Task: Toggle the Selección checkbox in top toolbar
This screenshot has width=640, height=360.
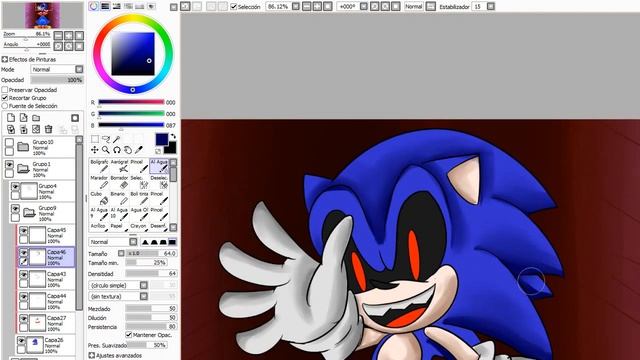Action: (x=233, y=7)
